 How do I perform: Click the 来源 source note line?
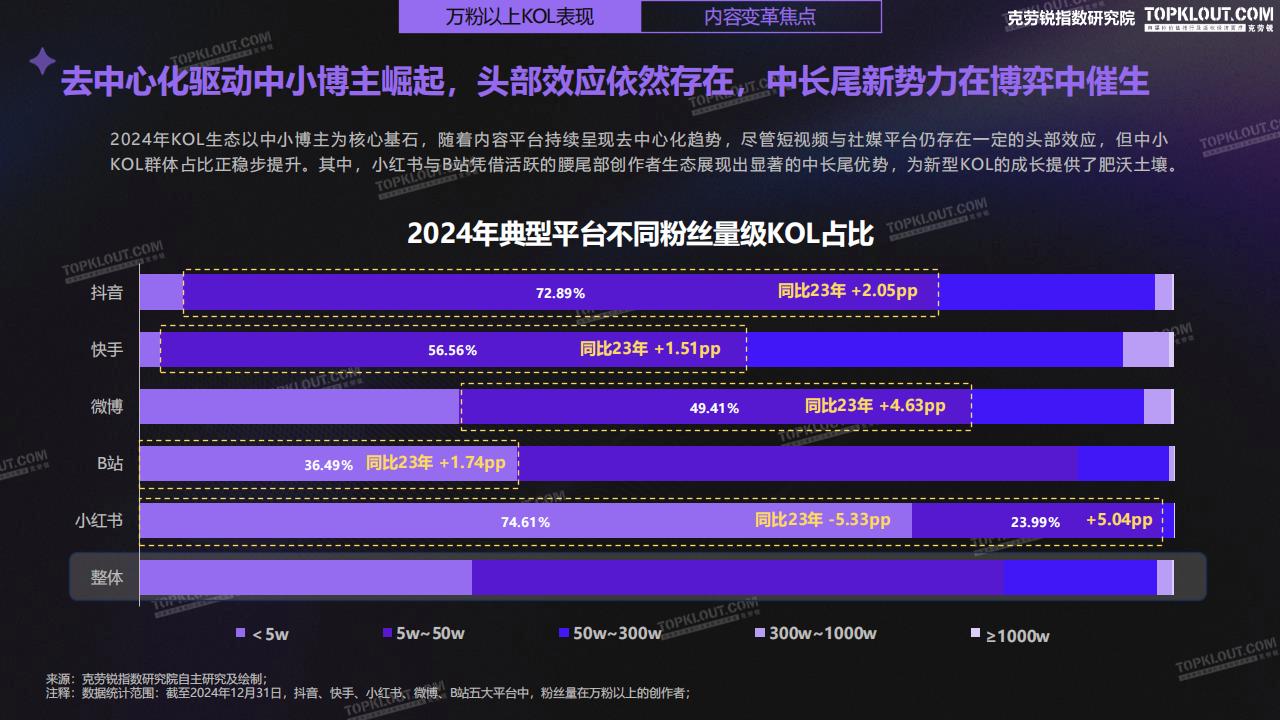156,679
